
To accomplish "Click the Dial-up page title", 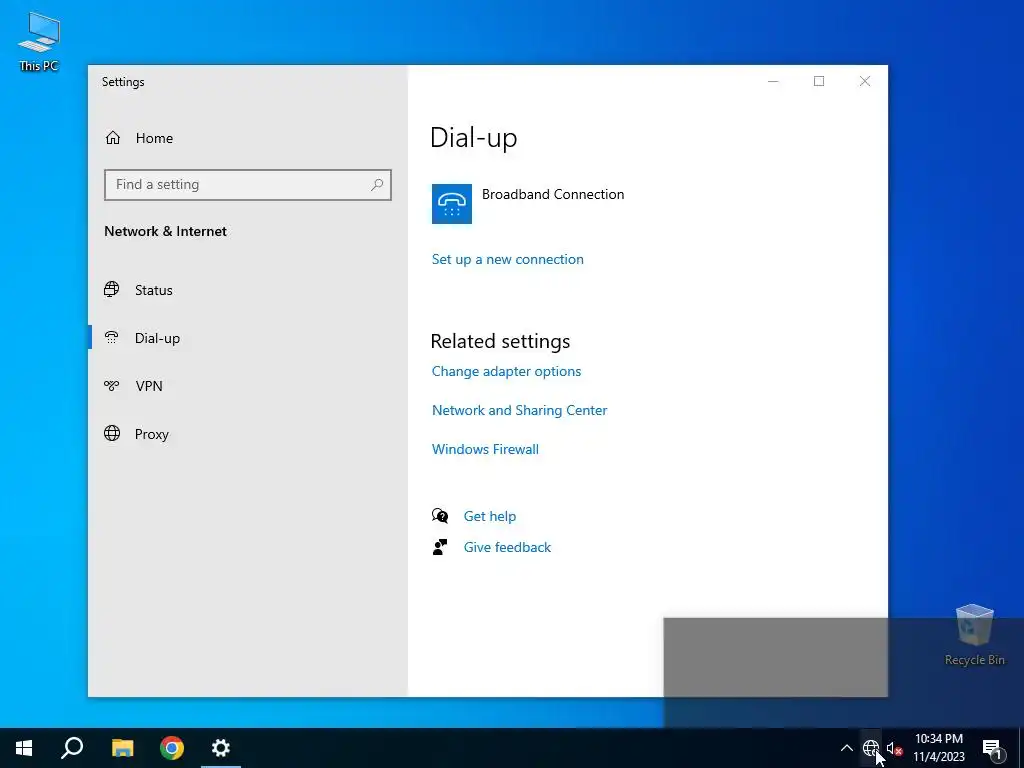I will tap(473, 138).
